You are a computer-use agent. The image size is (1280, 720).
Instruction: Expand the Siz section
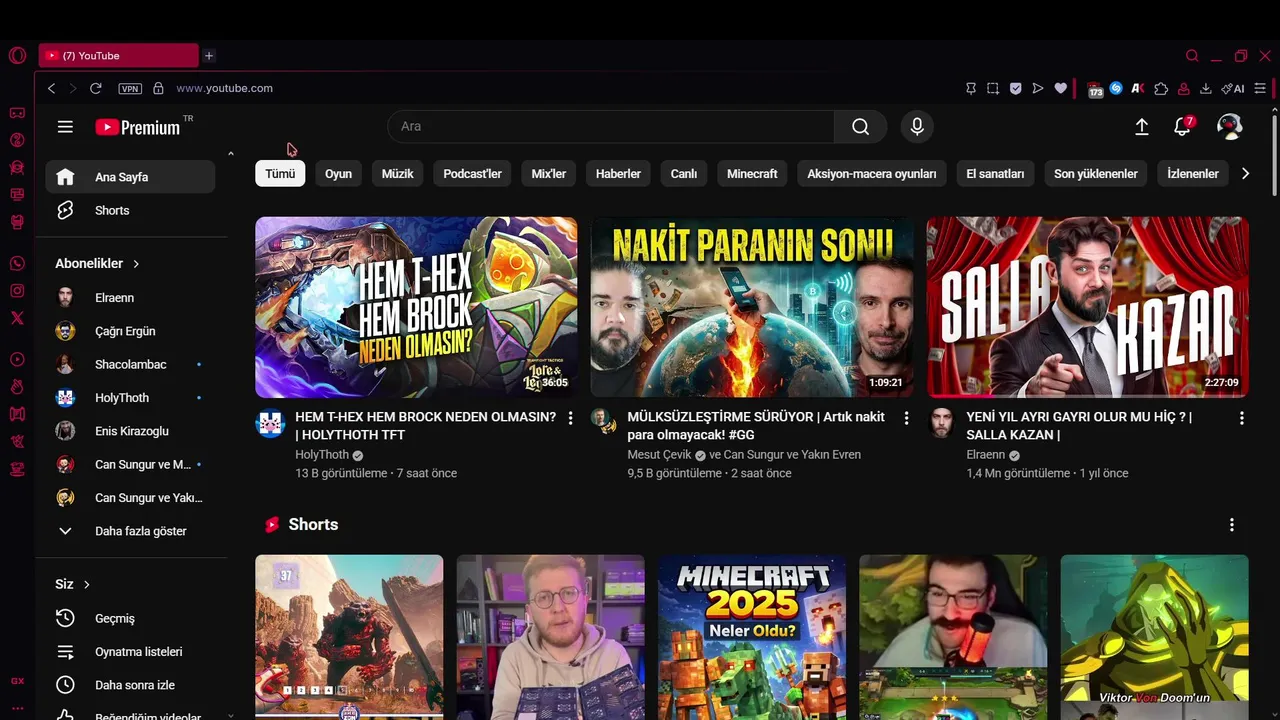tap(73, 584)
